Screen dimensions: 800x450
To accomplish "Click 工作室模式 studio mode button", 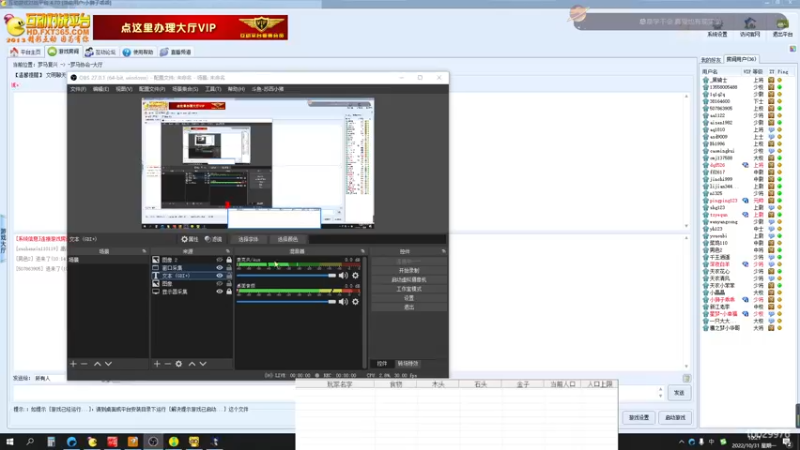I will point(409,289).
